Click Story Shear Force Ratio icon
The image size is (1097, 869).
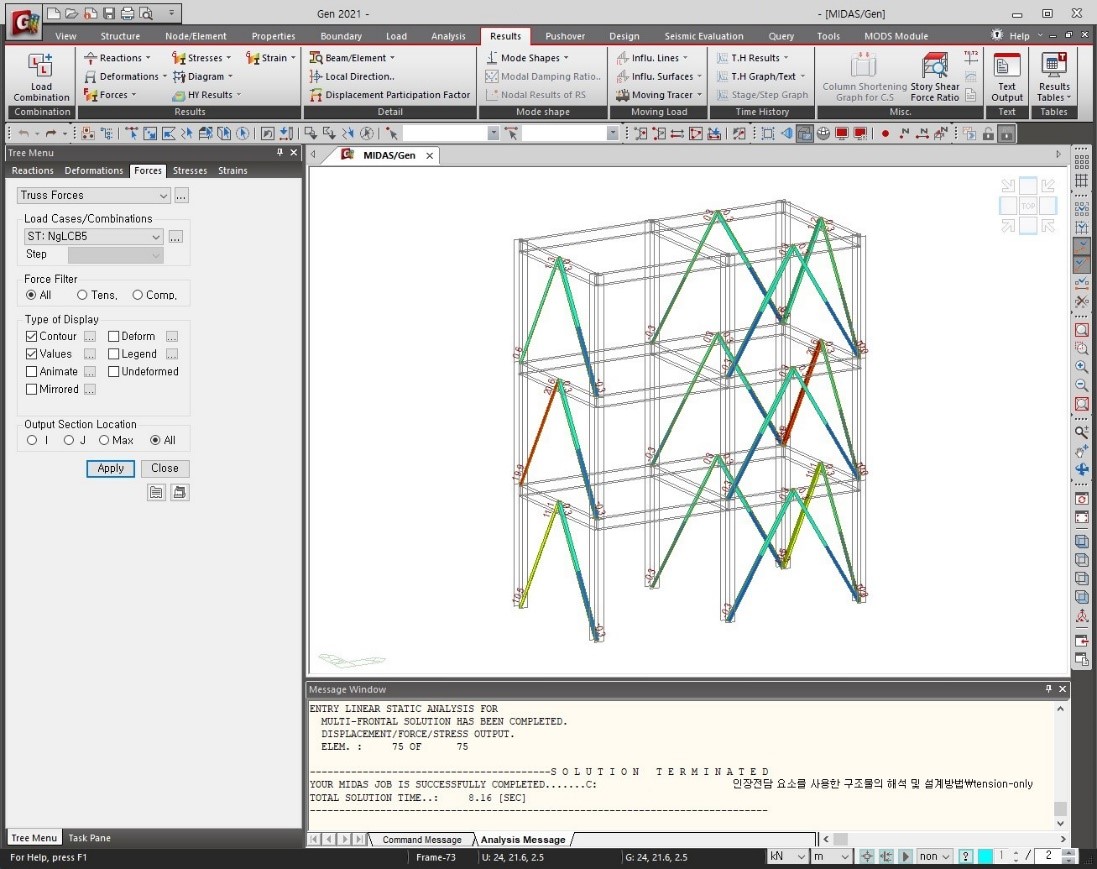tap(935, 68)
